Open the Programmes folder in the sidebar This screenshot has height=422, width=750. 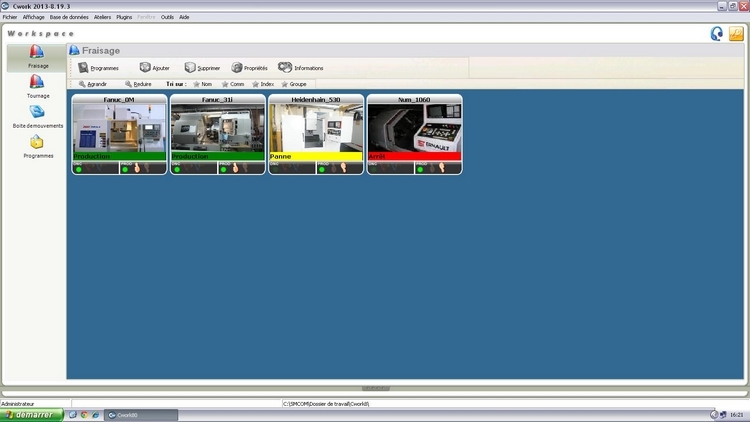tap(37, 147)
